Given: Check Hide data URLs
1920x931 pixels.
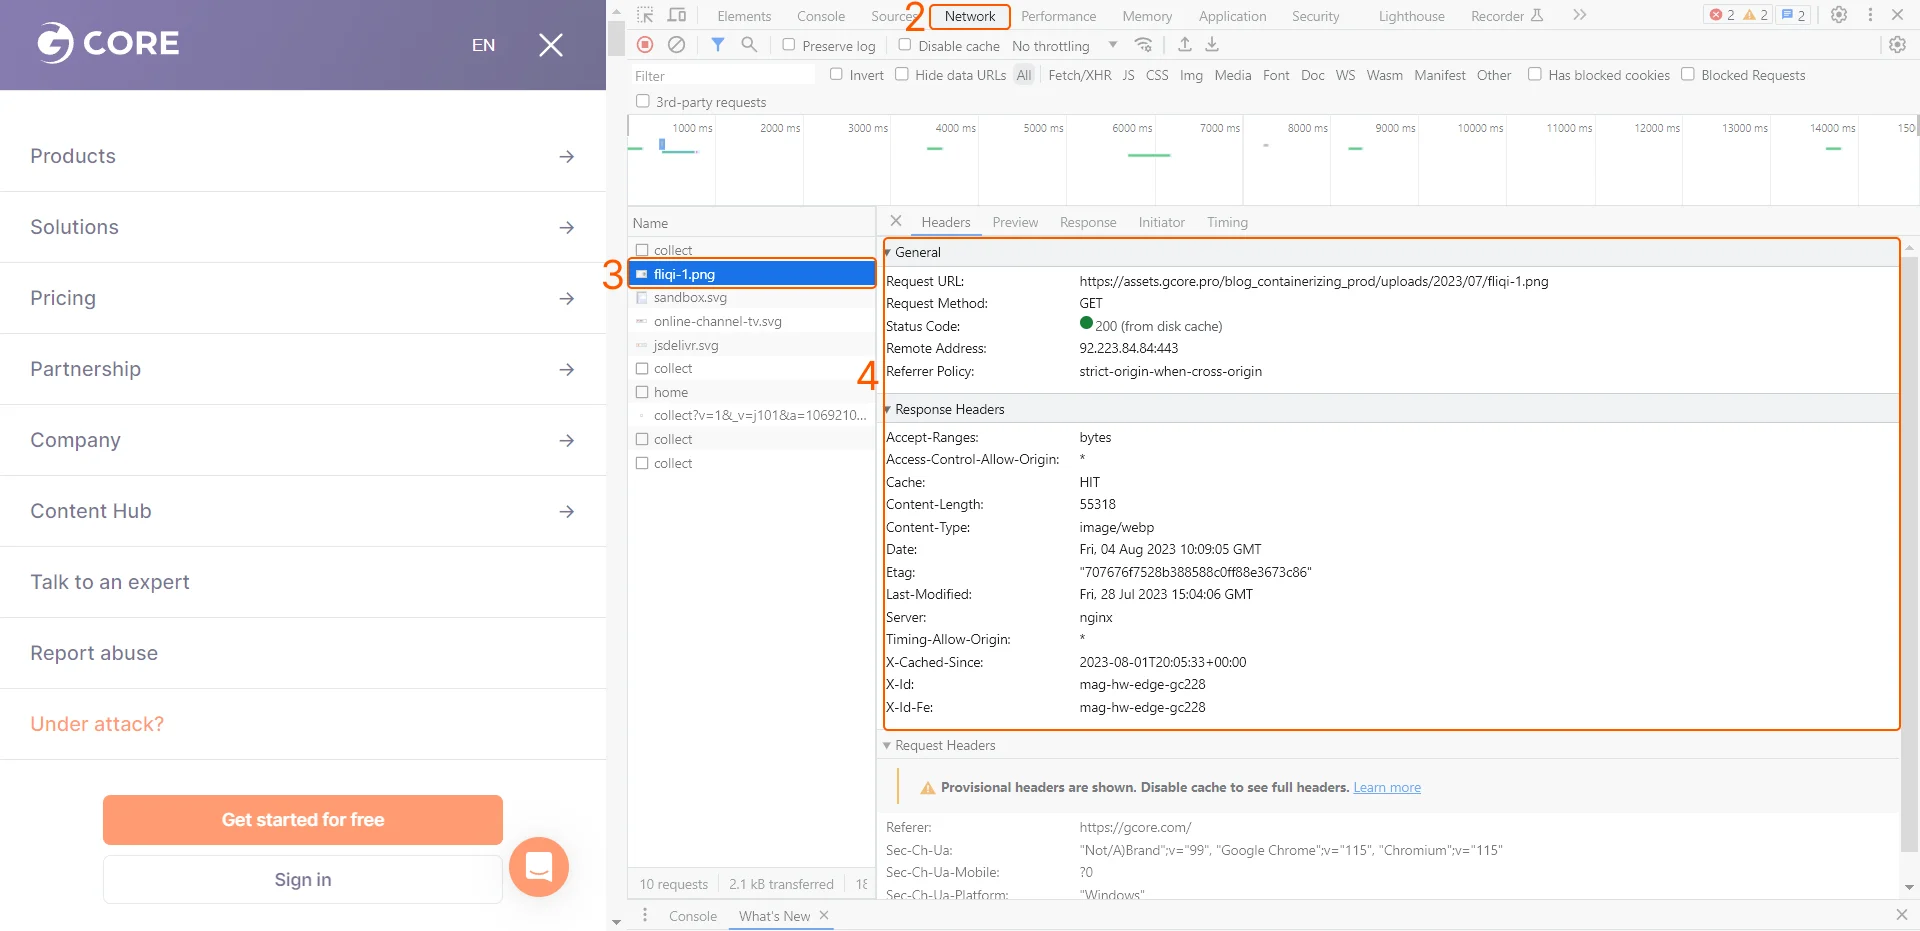Looking at the screenshot, I should (902, 74).
